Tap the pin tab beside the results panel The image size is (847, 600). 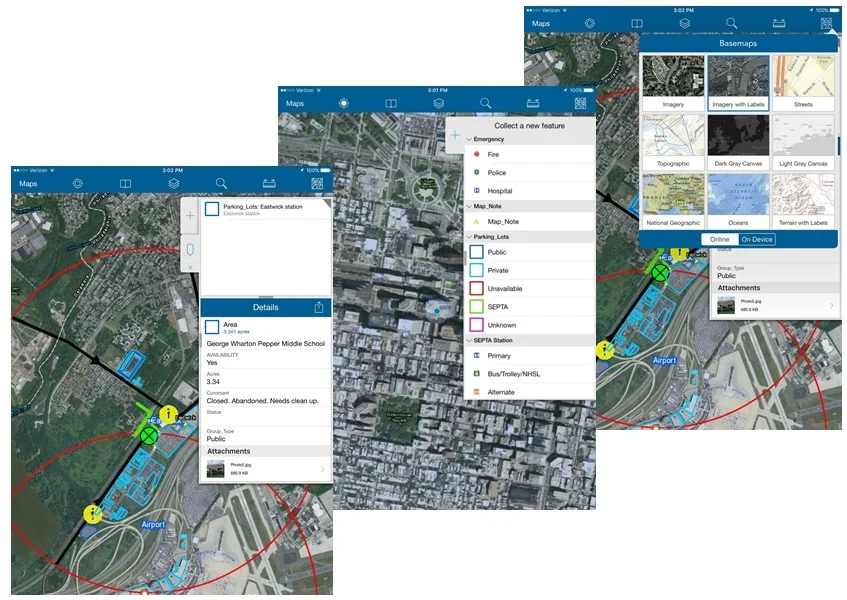(x=190, y=250)
